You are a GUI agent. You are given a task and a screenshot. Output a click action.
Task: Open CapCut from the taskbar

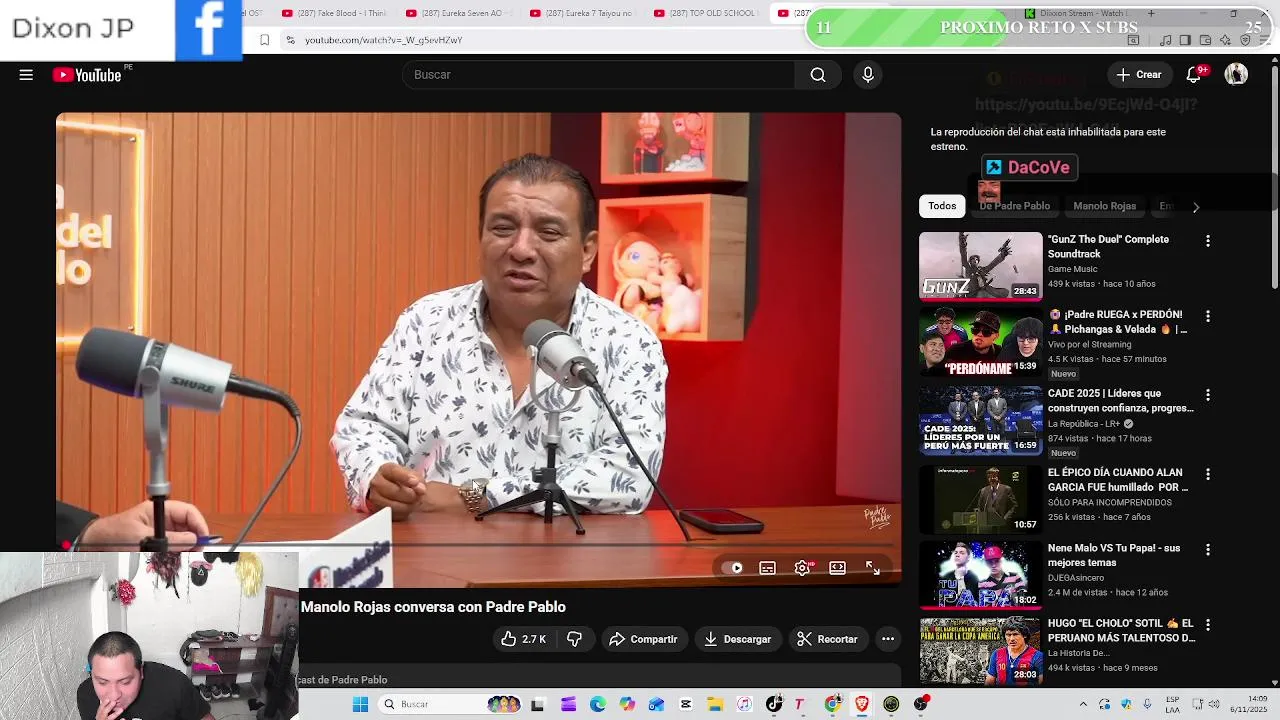pyautogui.click(x=685, y=704)
